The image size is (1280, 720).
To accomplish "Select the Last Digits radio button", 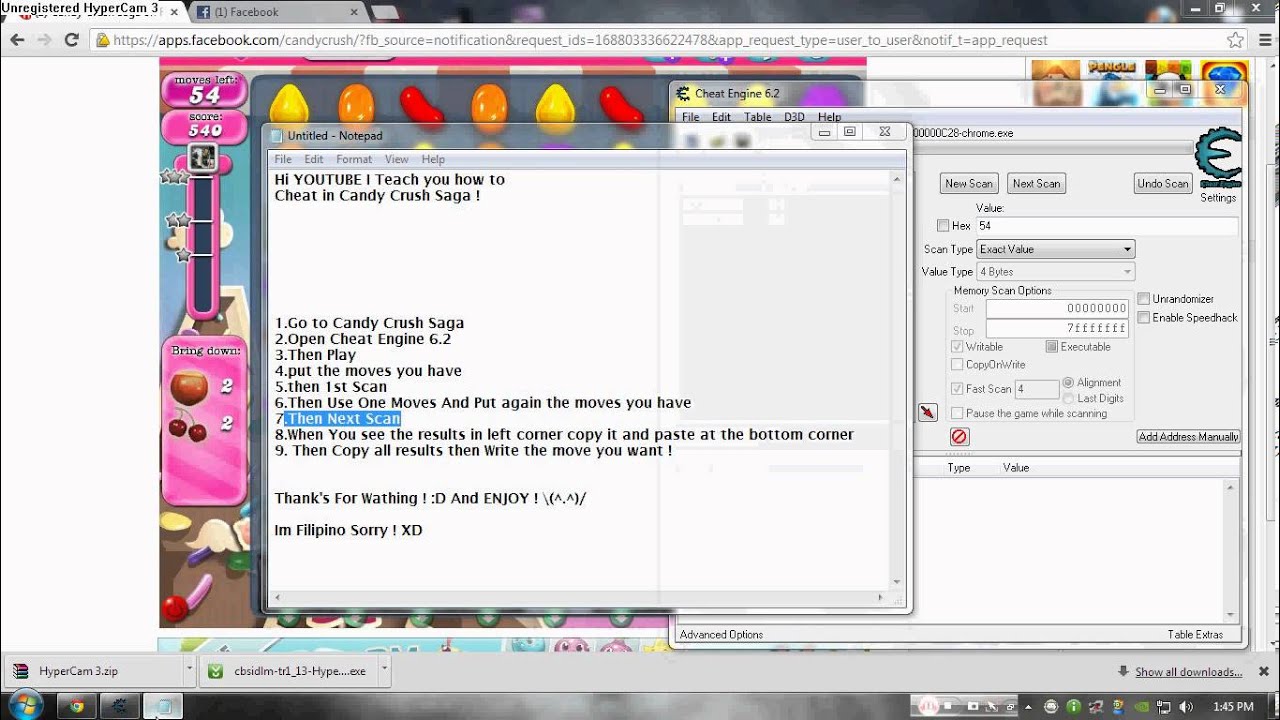I will click(x=1069, y=398).
